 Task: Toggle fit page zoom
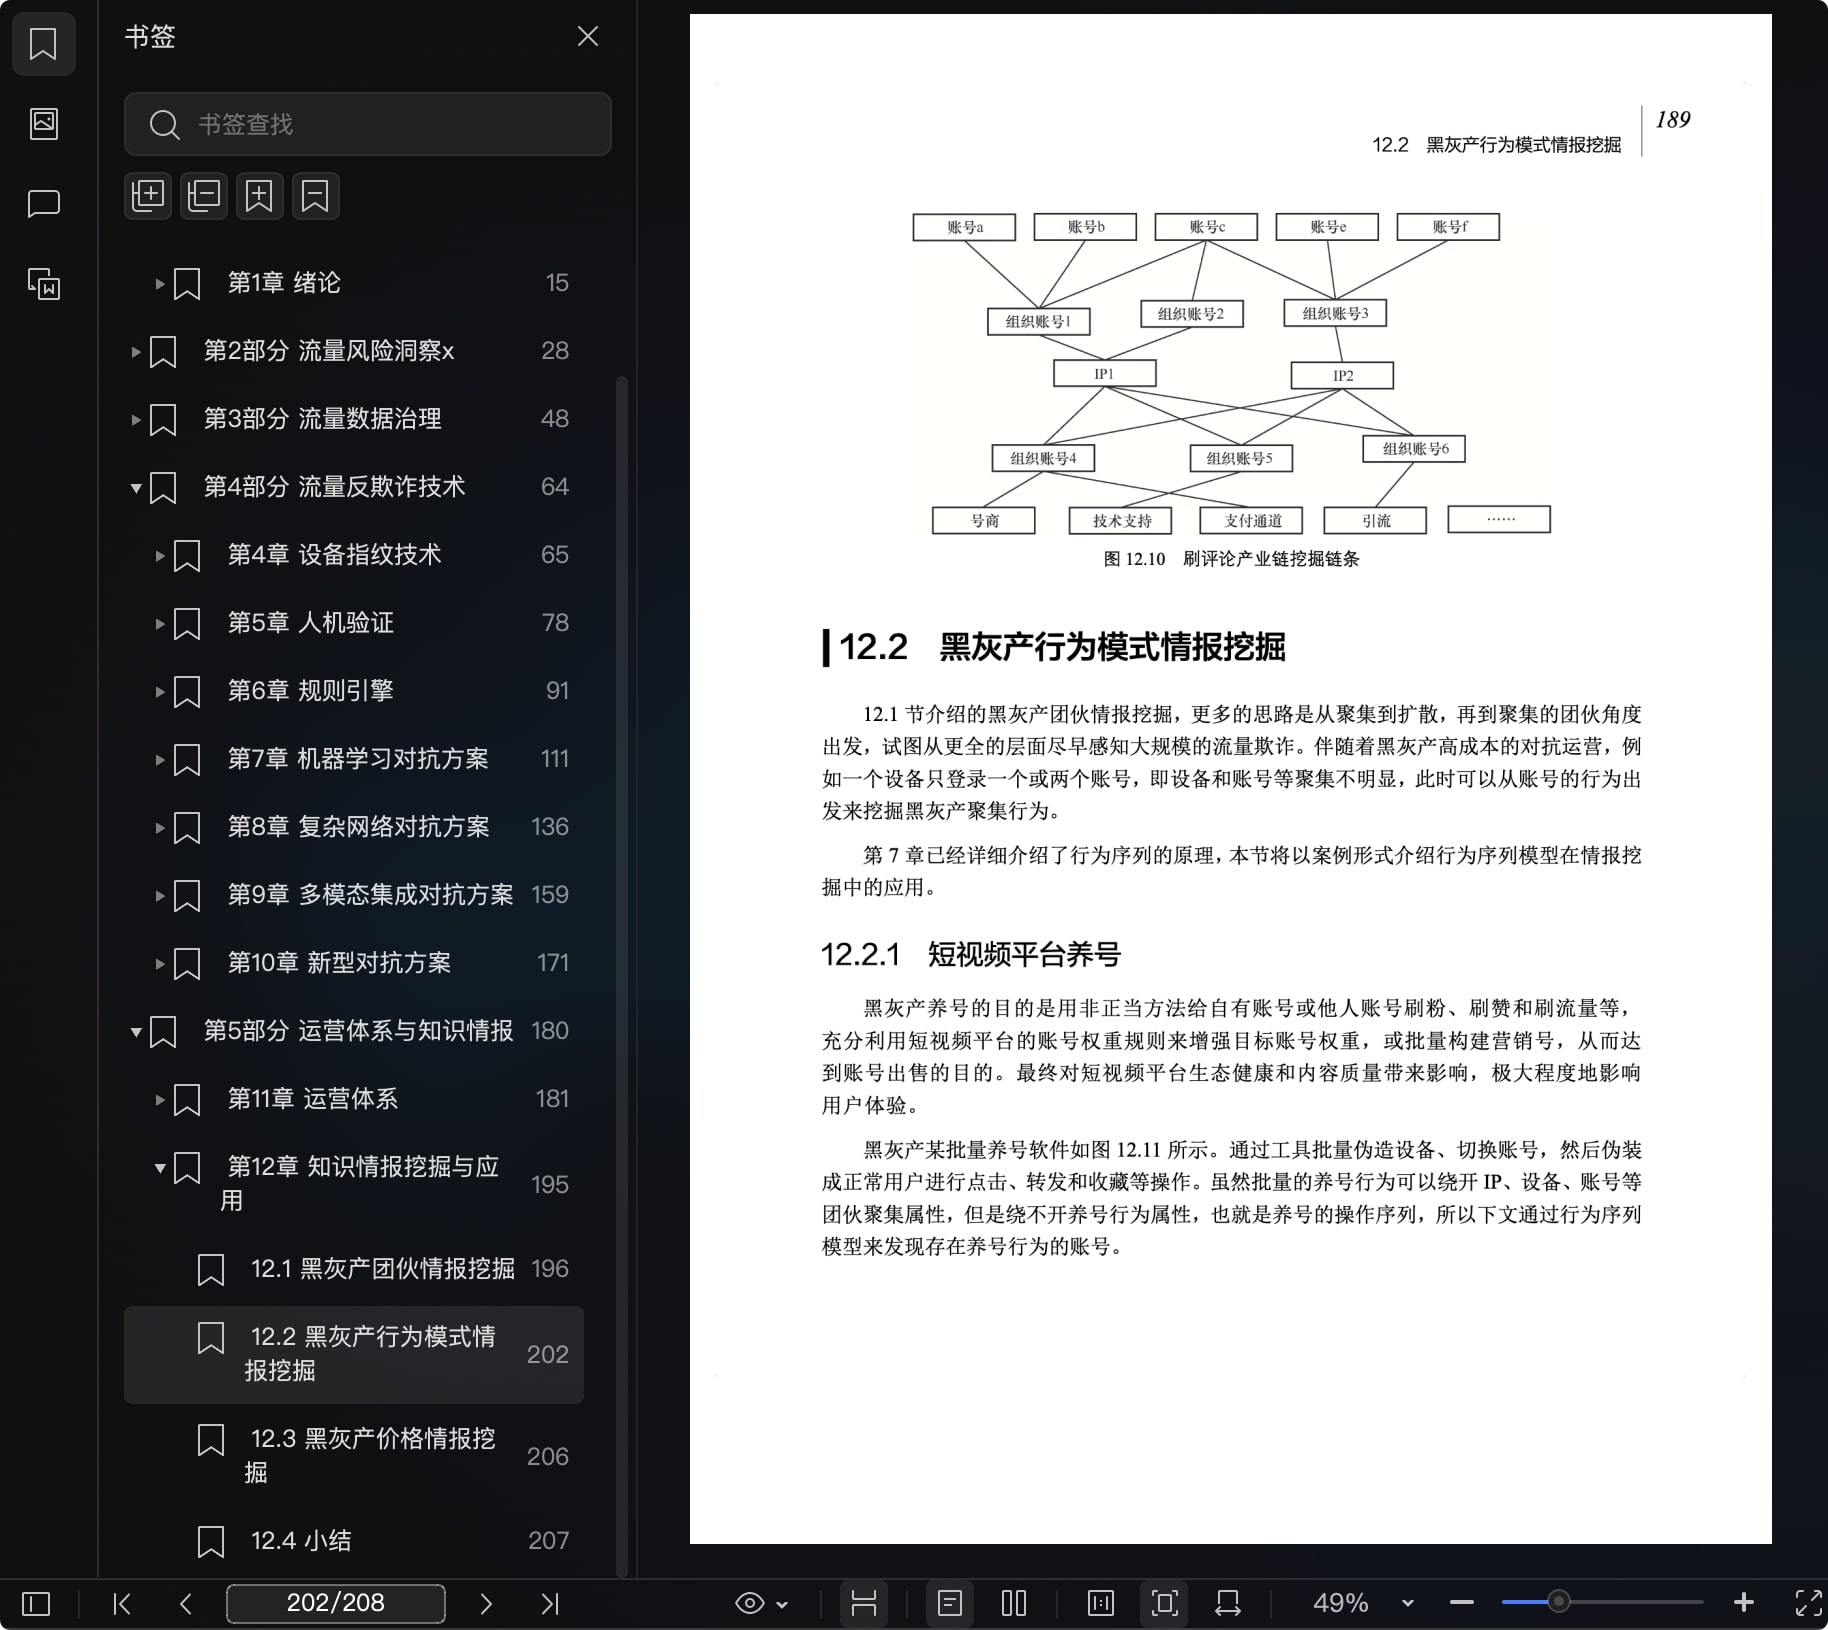pyautogui.click(x=1164, y=1604)
